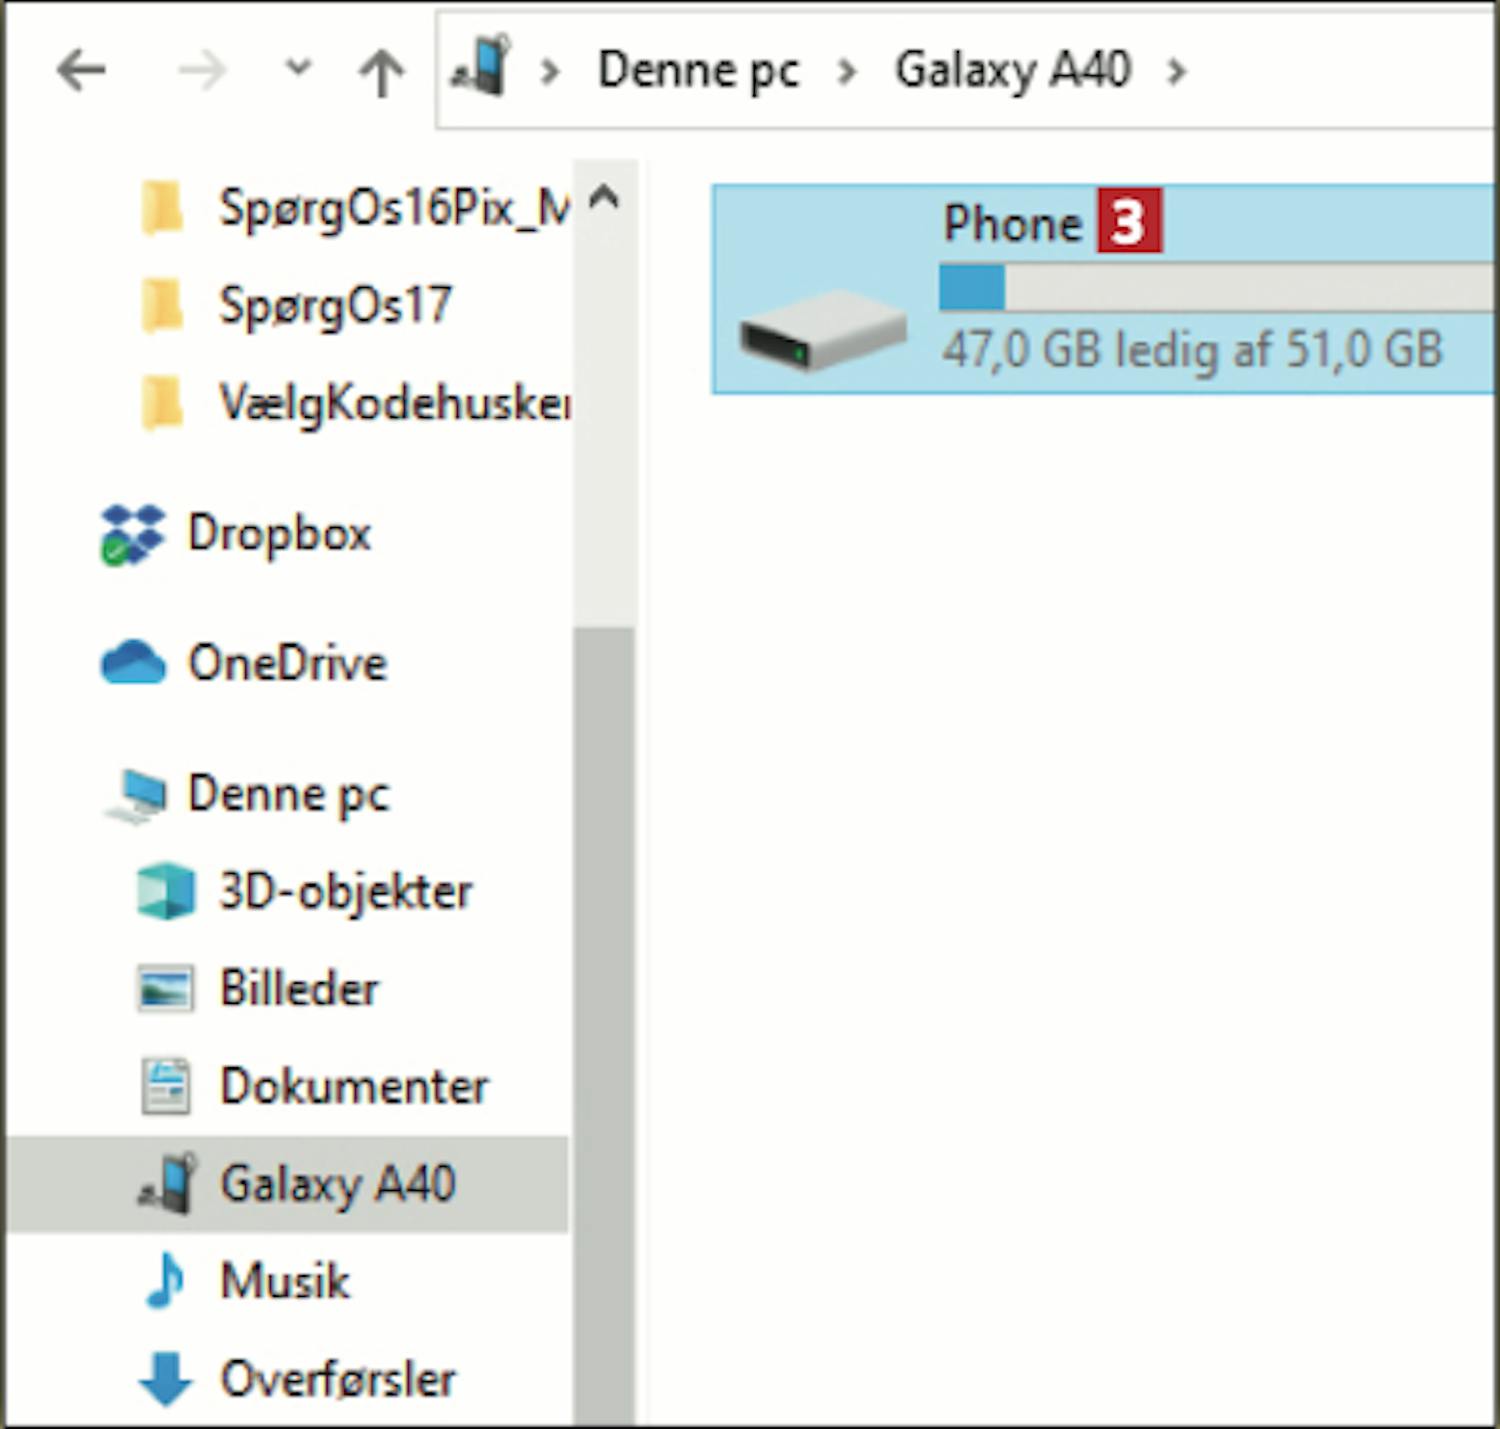
Task: Click the VælgKodehusker folder icon
Action: (x=161, y=403)
